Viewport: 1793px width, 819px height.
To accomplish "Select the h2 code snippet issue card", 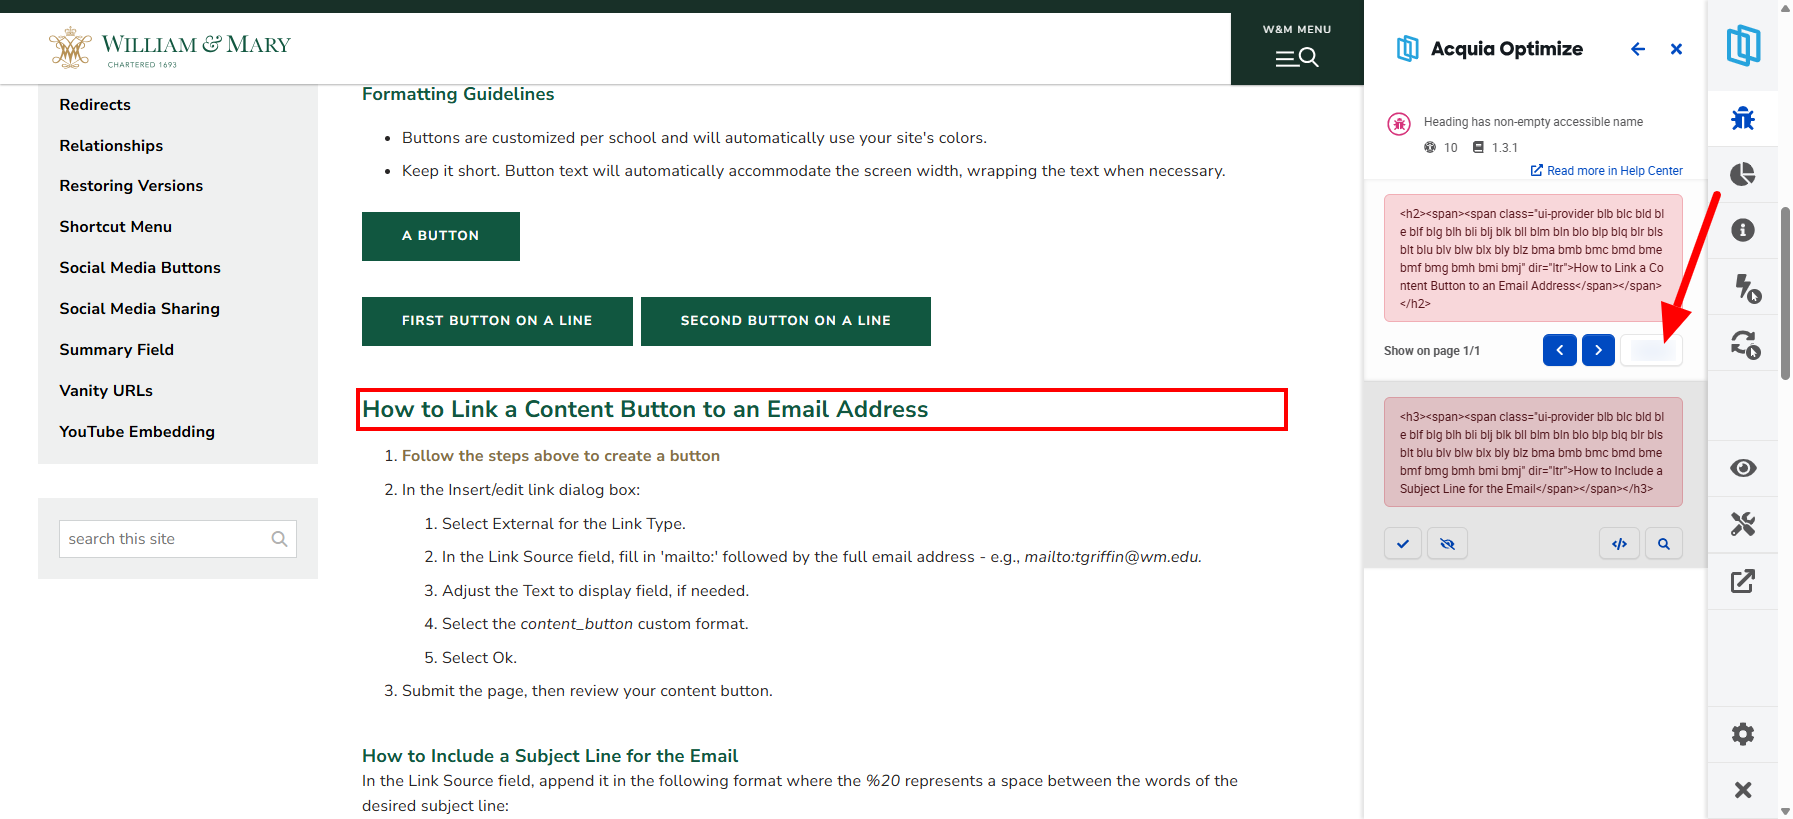I will click(1533, 258).
